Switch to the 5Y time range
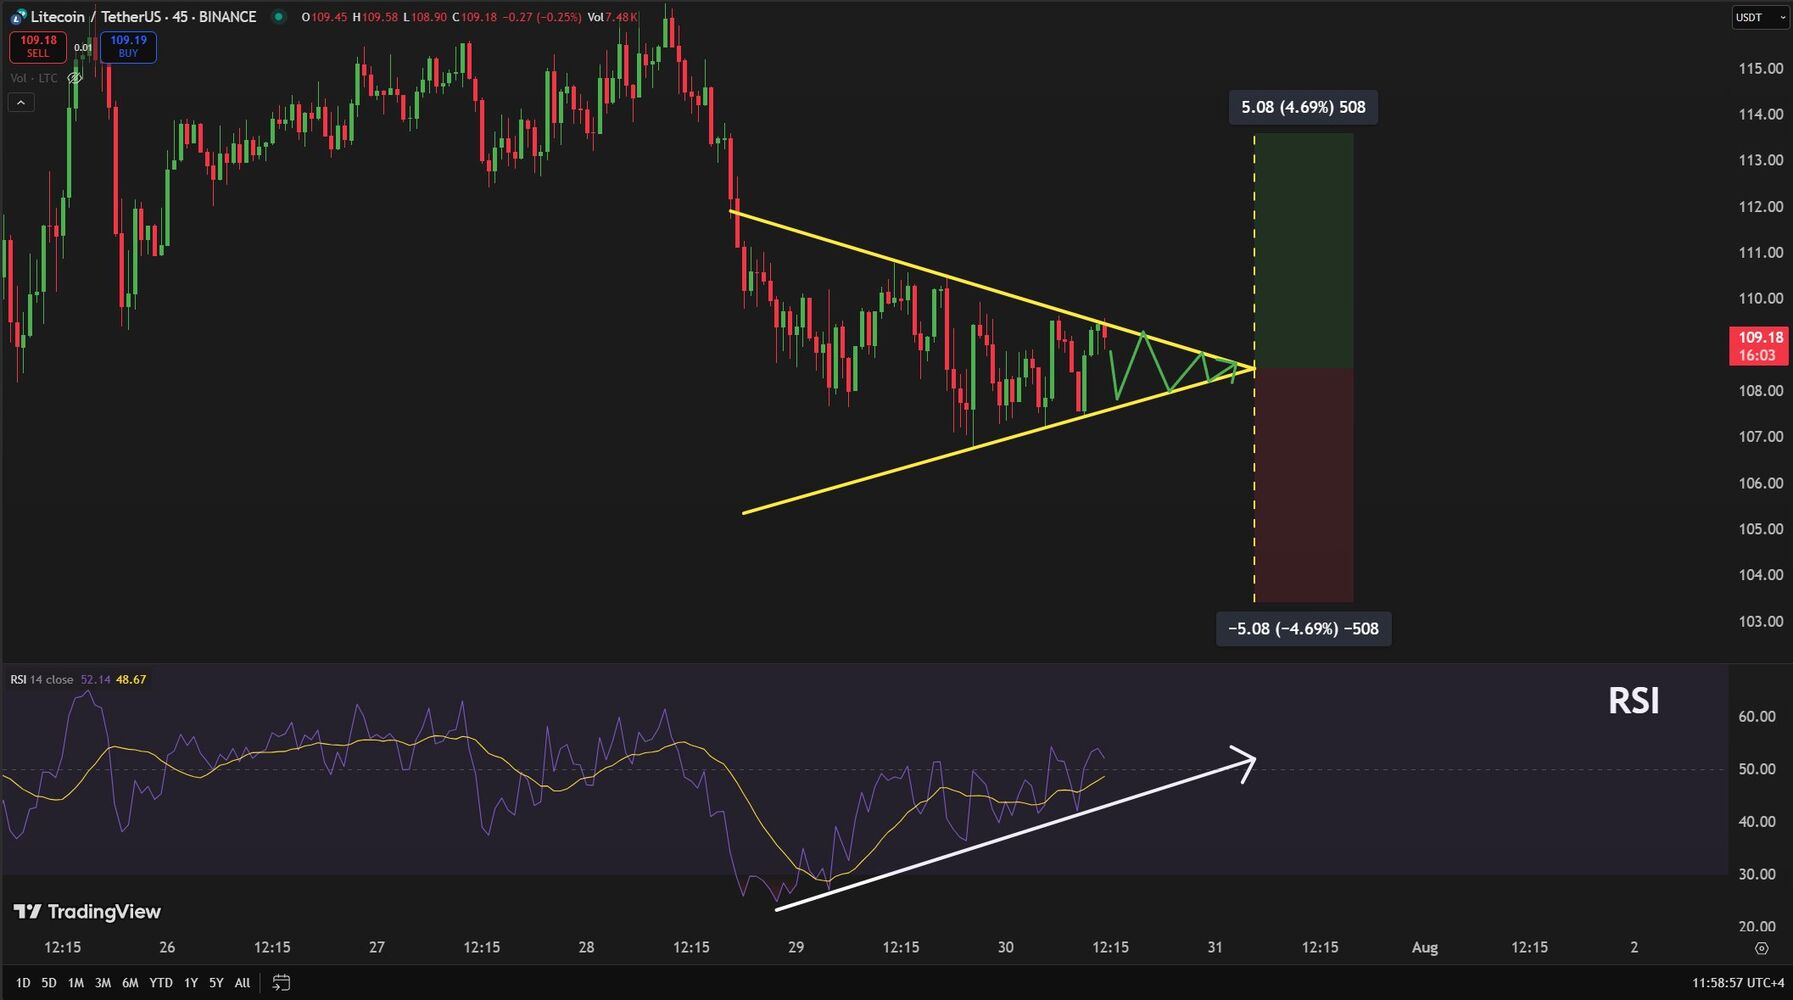1793x1000 pixels. pyautogui.click(x=216, y=983)
